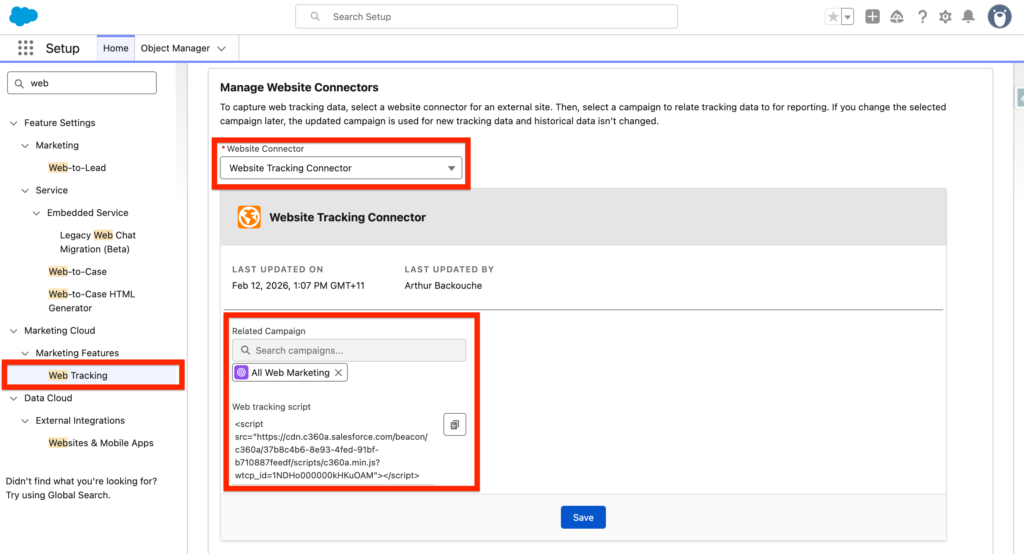
Task: Click the Search campaigns field
Action: click(350, 350)
